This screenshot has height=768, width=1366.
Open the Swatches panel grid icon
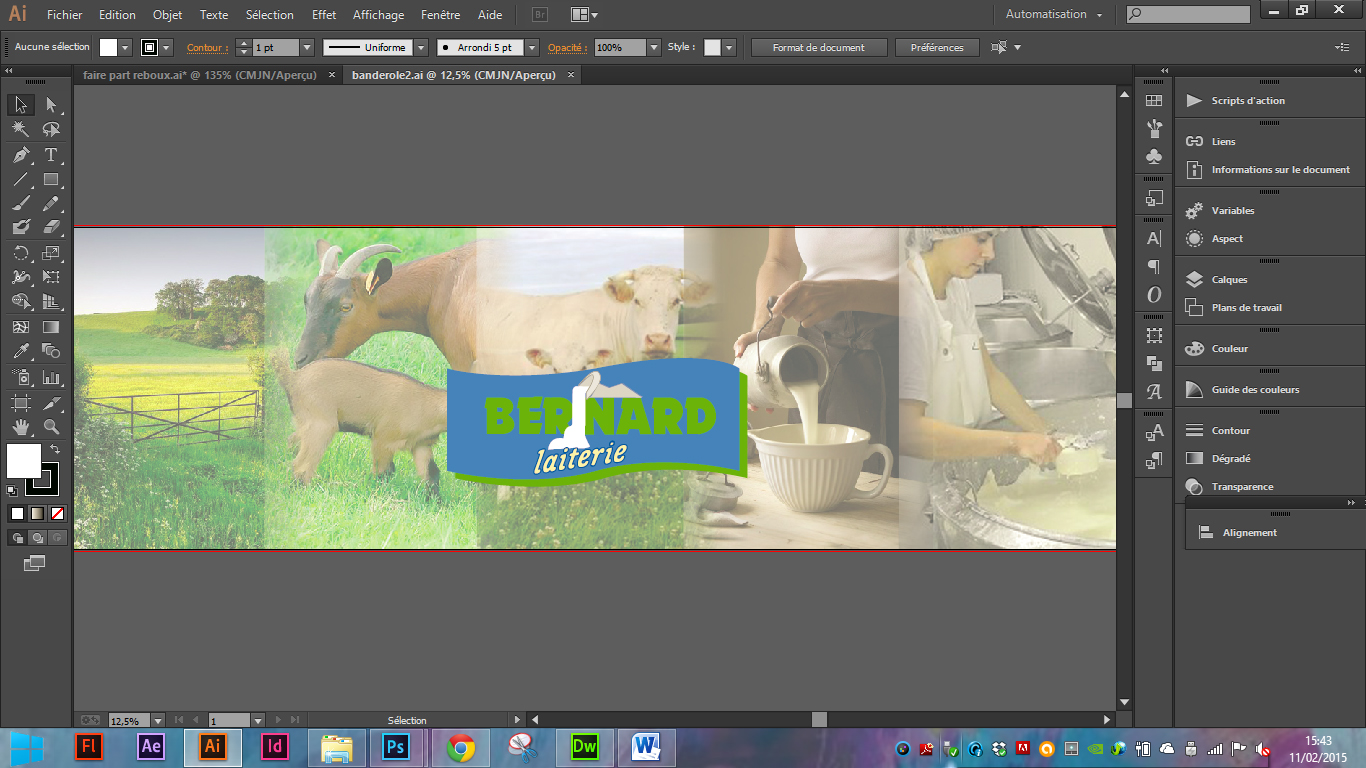coord(1154,101)
